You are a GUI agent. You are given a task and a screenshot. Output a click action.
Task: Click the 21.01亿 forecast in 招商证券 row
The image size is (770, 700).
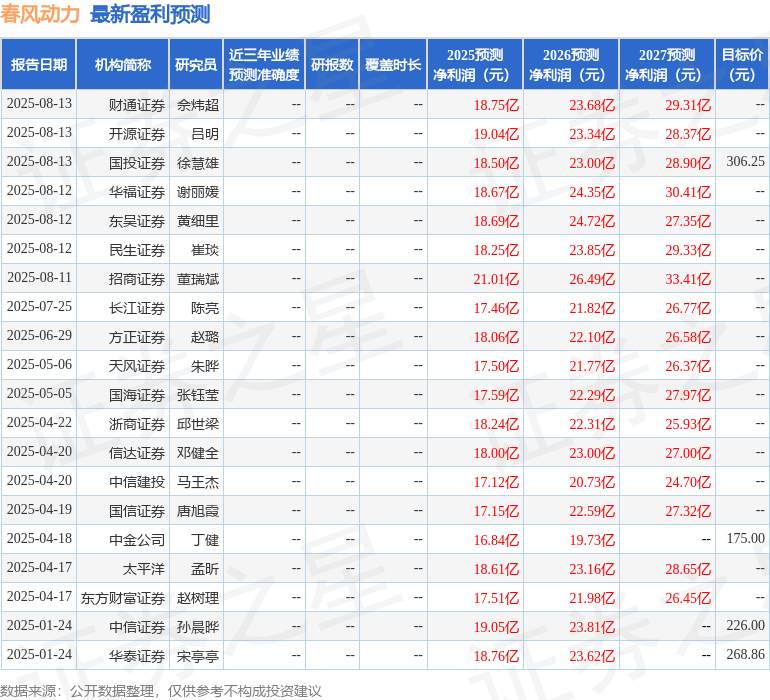[x=496, y=278]
